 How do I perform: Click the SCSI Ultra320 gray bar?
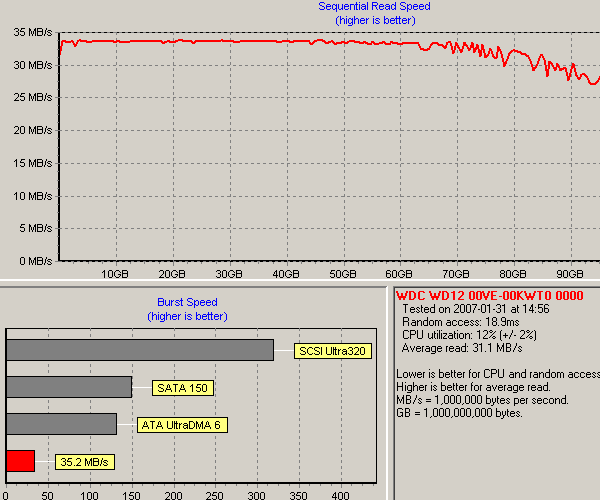tap(140, 350)
